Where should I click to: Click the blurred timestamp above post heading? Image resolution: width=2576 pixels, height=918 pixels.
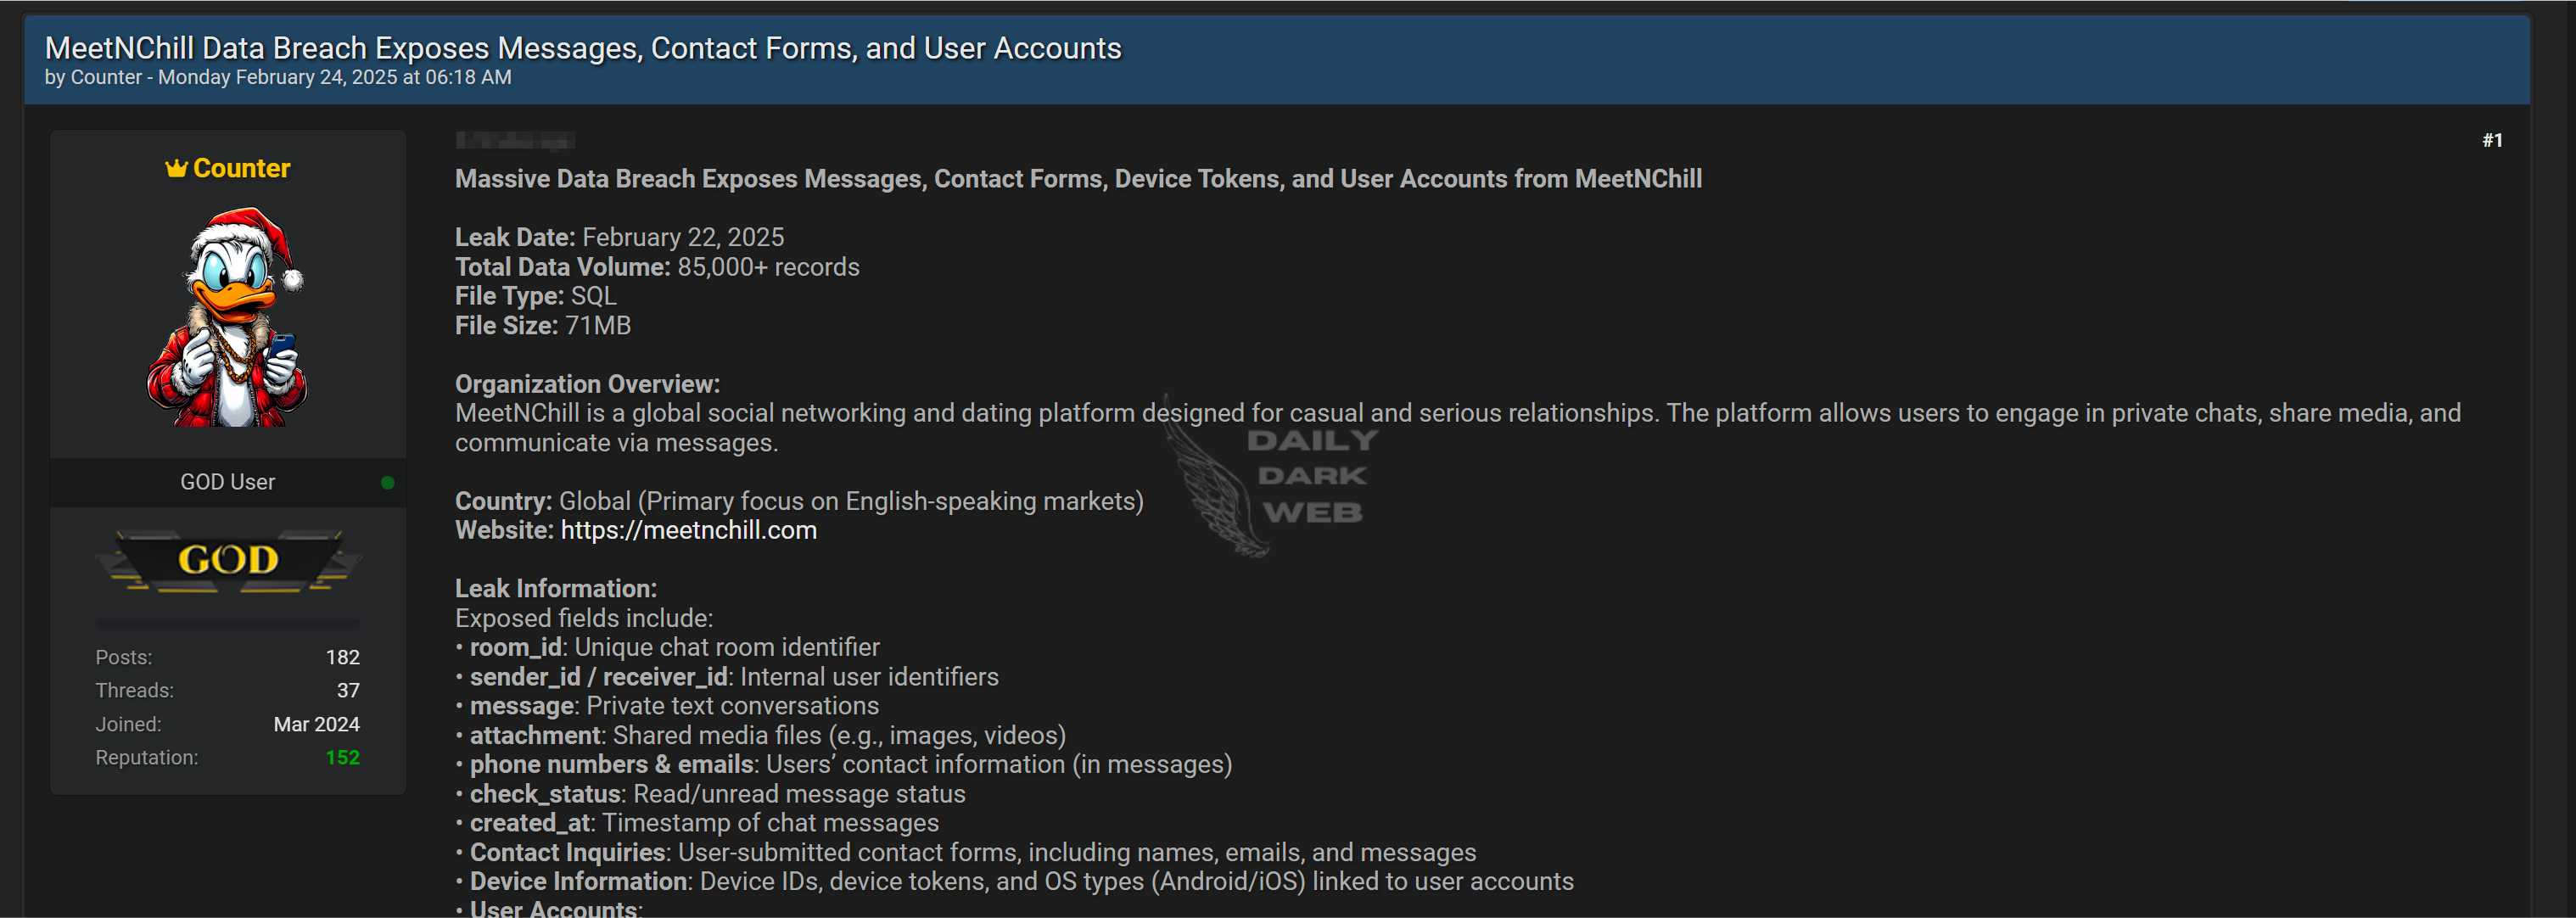[x=515, y=140]
